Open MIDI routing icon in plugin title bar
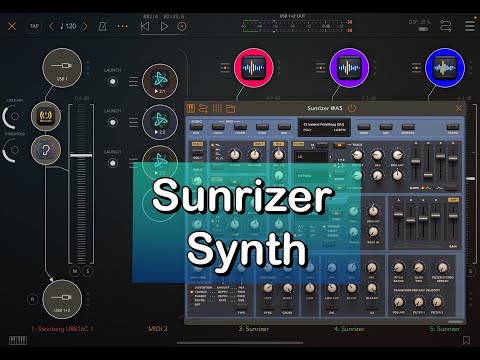The height and width of the screenshot is (360, 480). [203, 108]
